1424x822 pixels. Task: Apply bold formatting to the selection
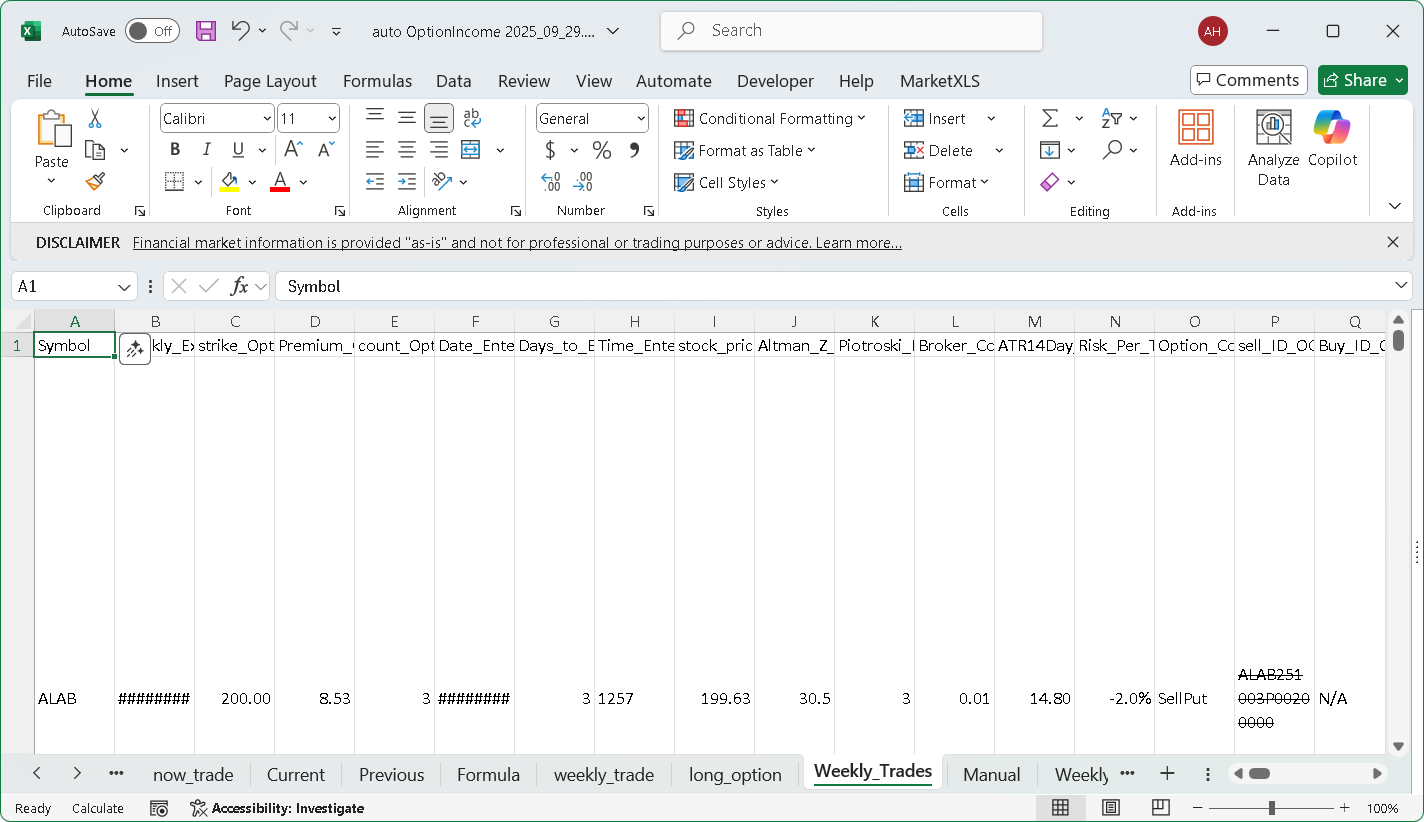175,149
